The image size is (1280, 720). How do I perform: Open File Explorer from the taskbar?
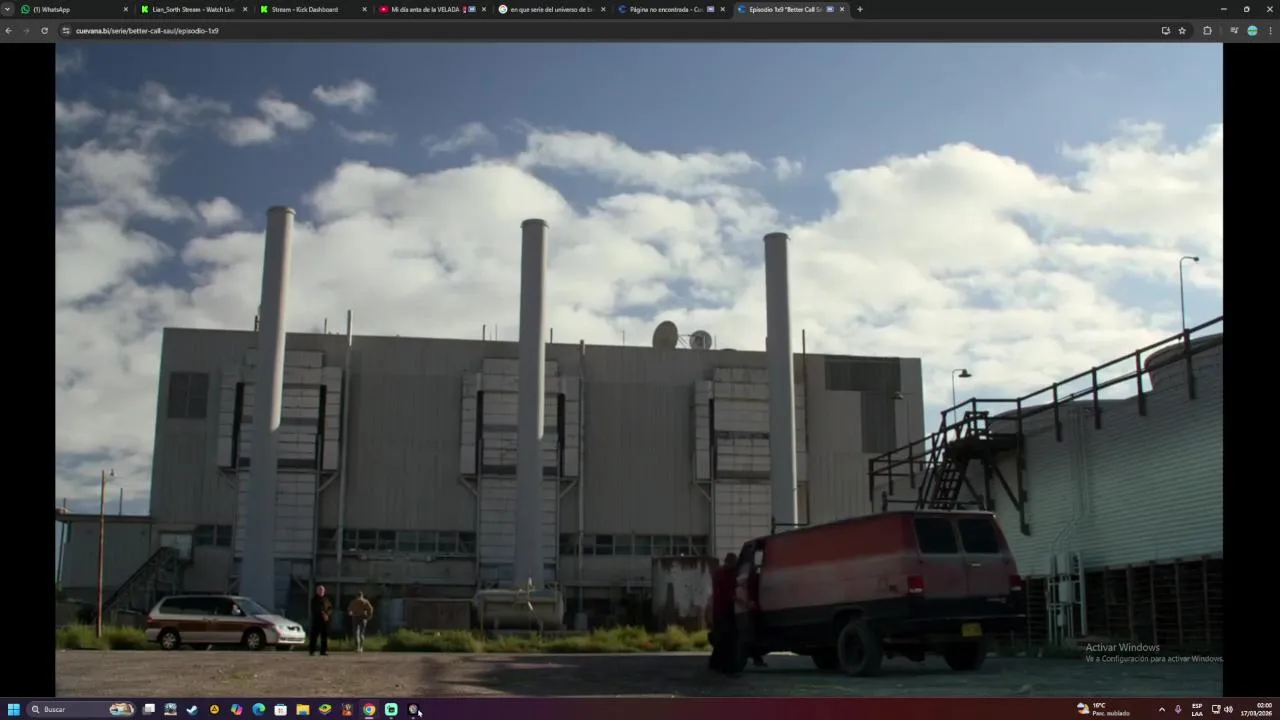[302, 709]
